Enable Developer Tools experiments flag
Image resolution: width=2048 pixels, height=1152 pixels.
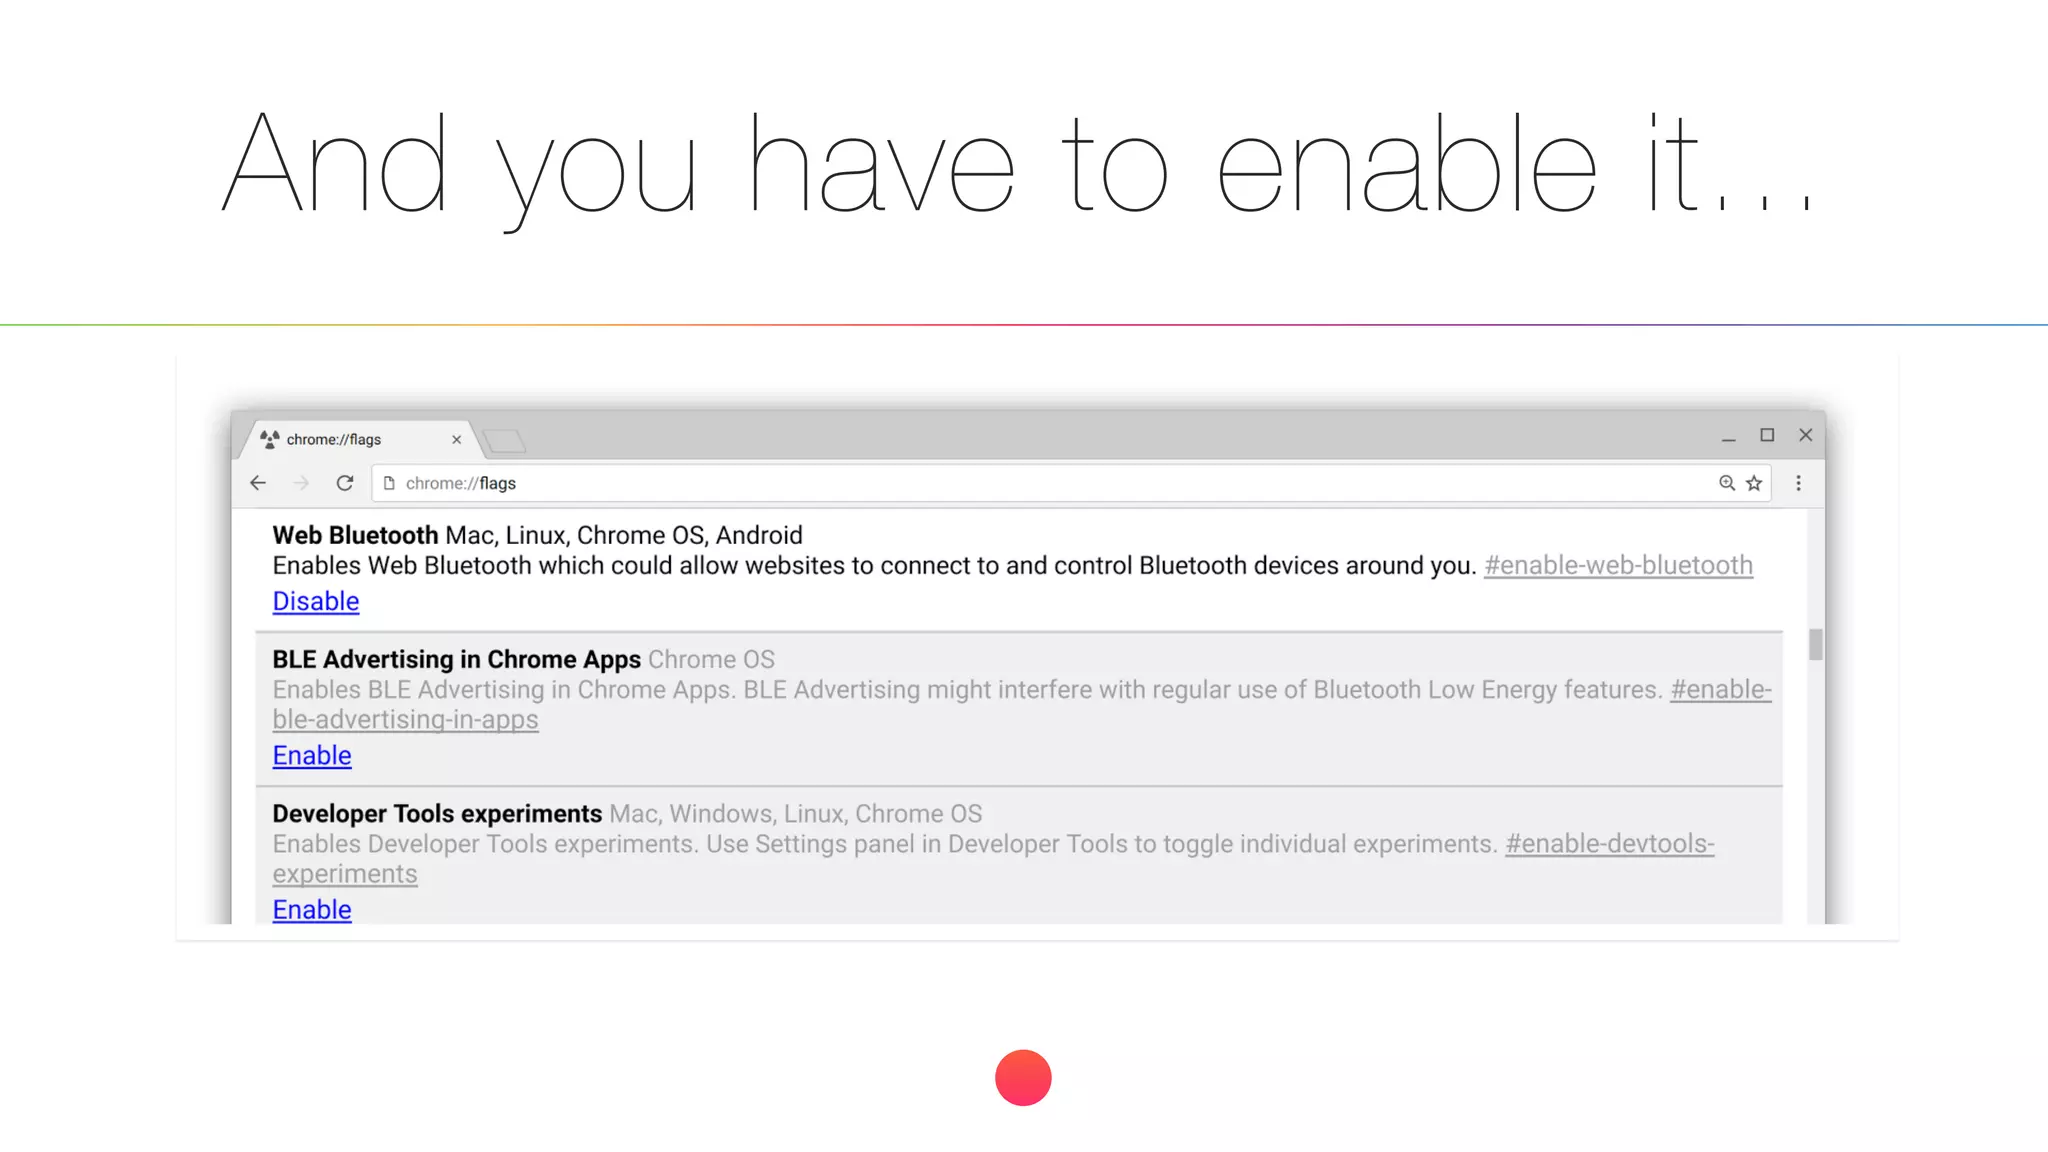click(311, 909)
